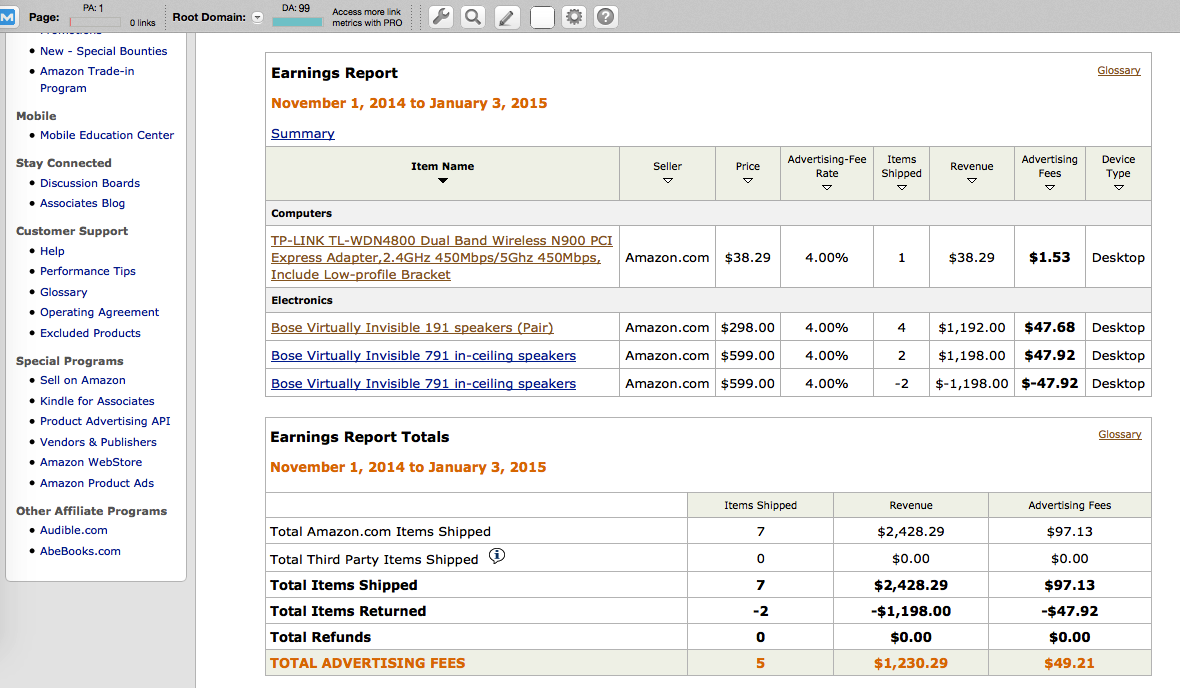Open Bose 791 link with 2 items shipped
The height and width of the screenshot is (688, 1180).
[423, 355]
